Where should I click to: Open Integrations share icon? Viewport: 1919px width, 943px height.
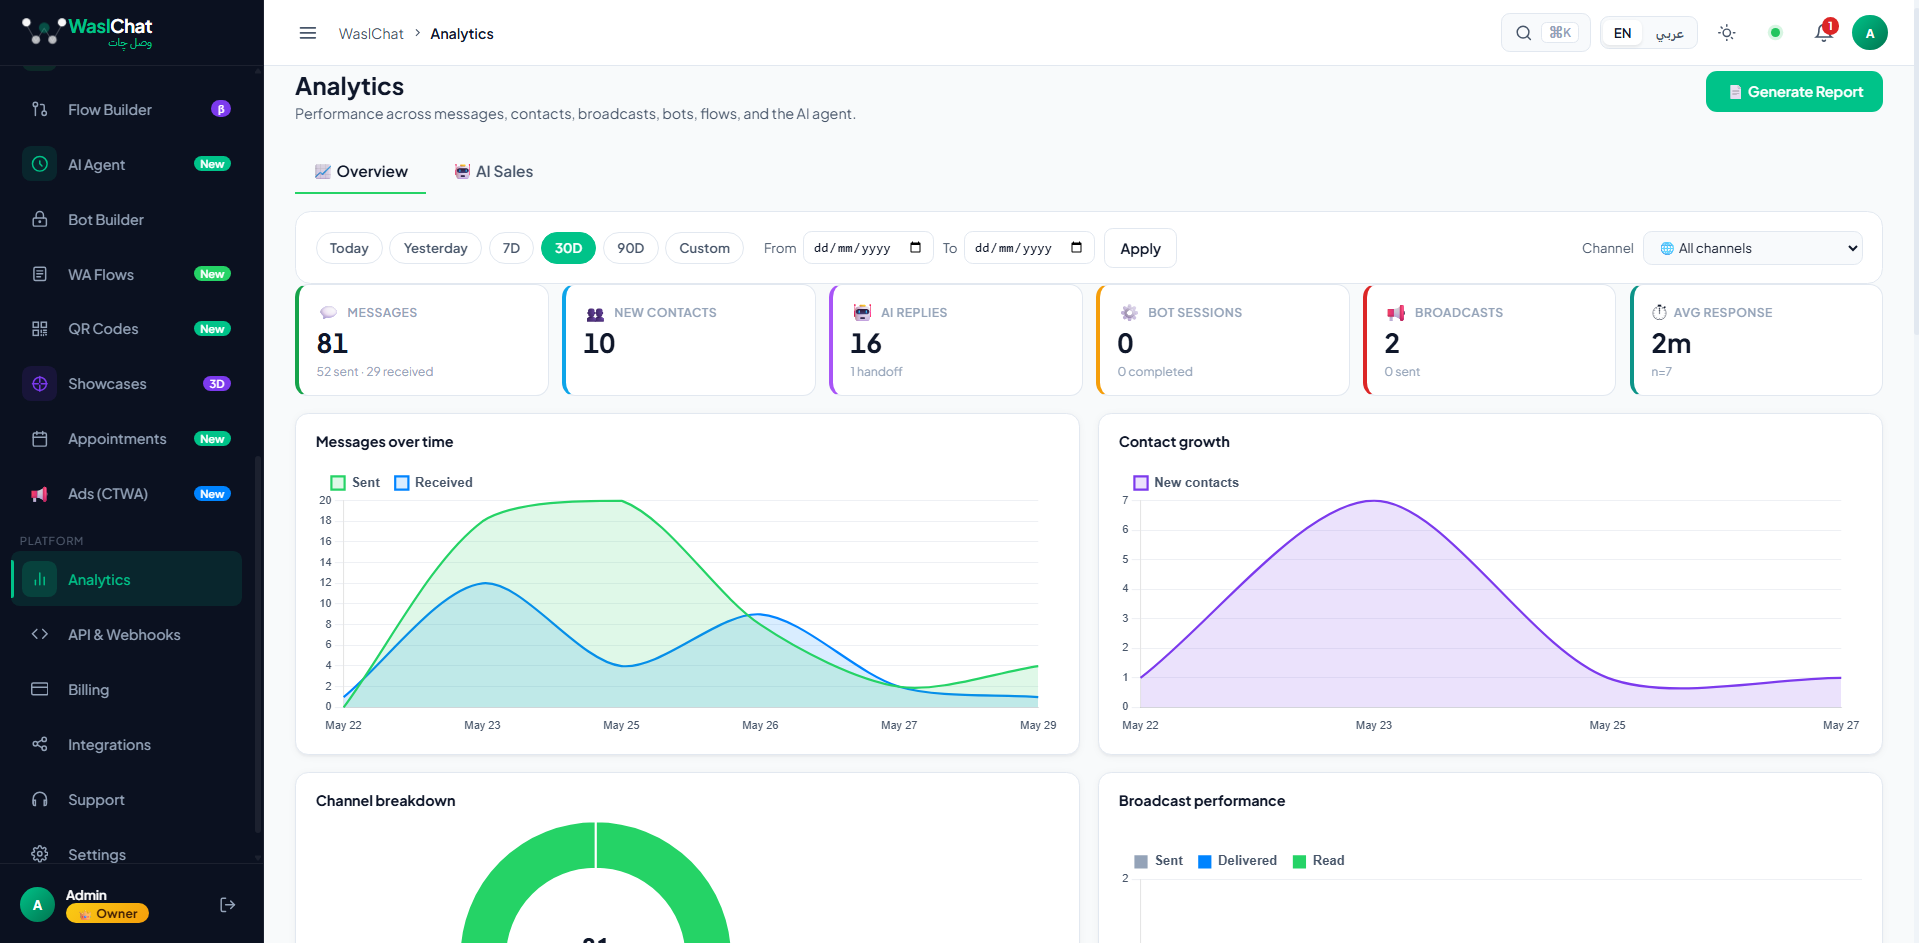(40, 744)
